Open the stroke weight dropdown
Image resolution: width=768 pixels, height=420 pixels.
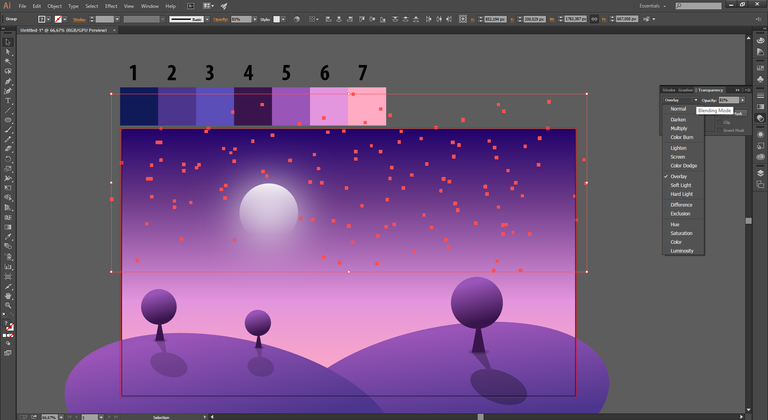click(x=117, y=19)
